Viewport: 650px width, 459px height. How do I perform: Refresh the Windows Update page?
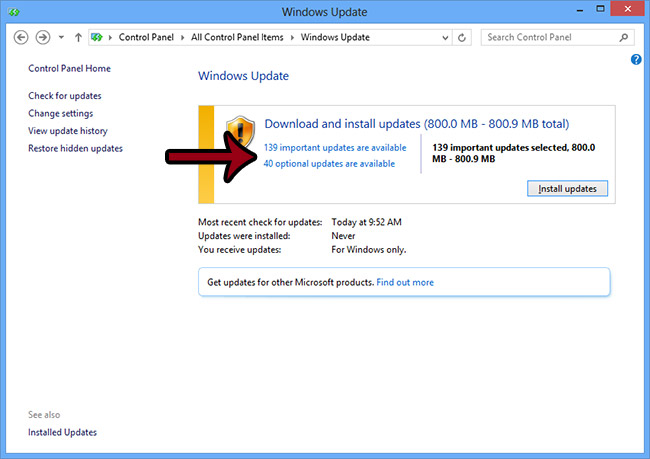[x=461, y=38]
